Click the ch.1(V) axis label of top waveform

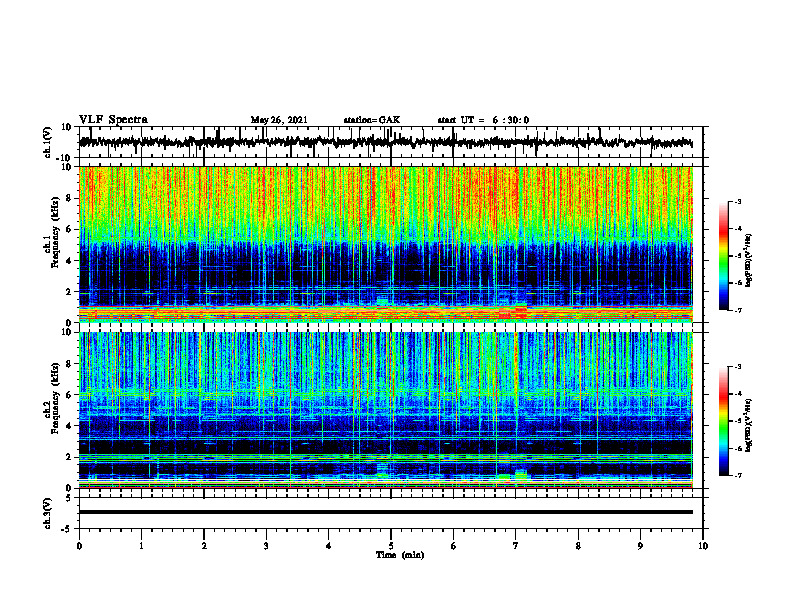coord(48,142)
